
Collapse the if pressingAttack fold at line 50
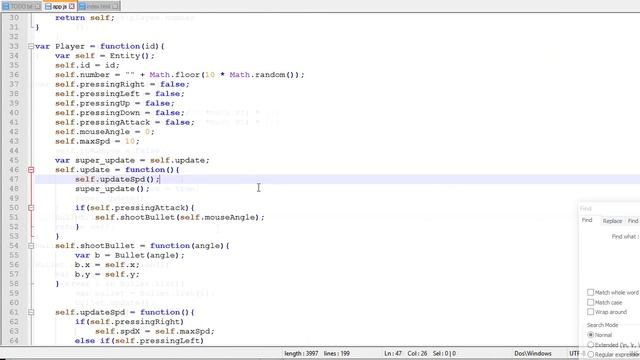[x=31, y=208]
